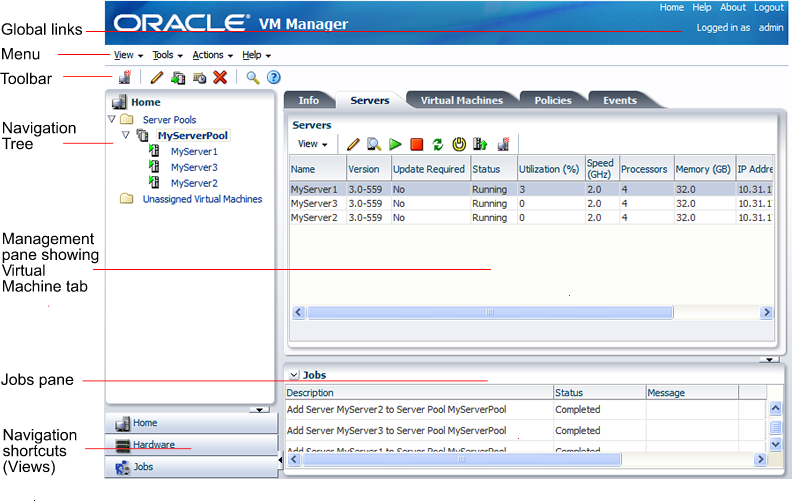Viewport: 792px width, 501px height.
Task: Click the up arrow of the Jobs vertical scrollbar
Action: coord(775,408)
